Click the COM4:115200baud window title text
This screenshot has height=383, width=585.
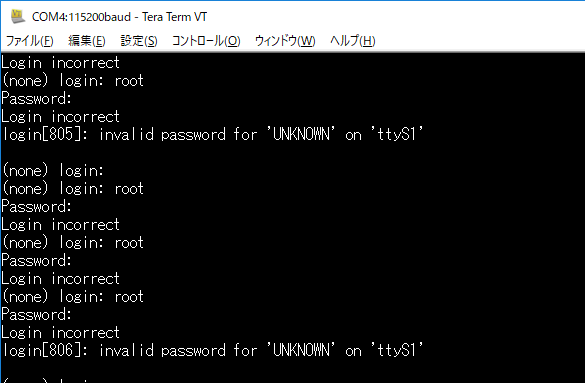tap(119, 17)
